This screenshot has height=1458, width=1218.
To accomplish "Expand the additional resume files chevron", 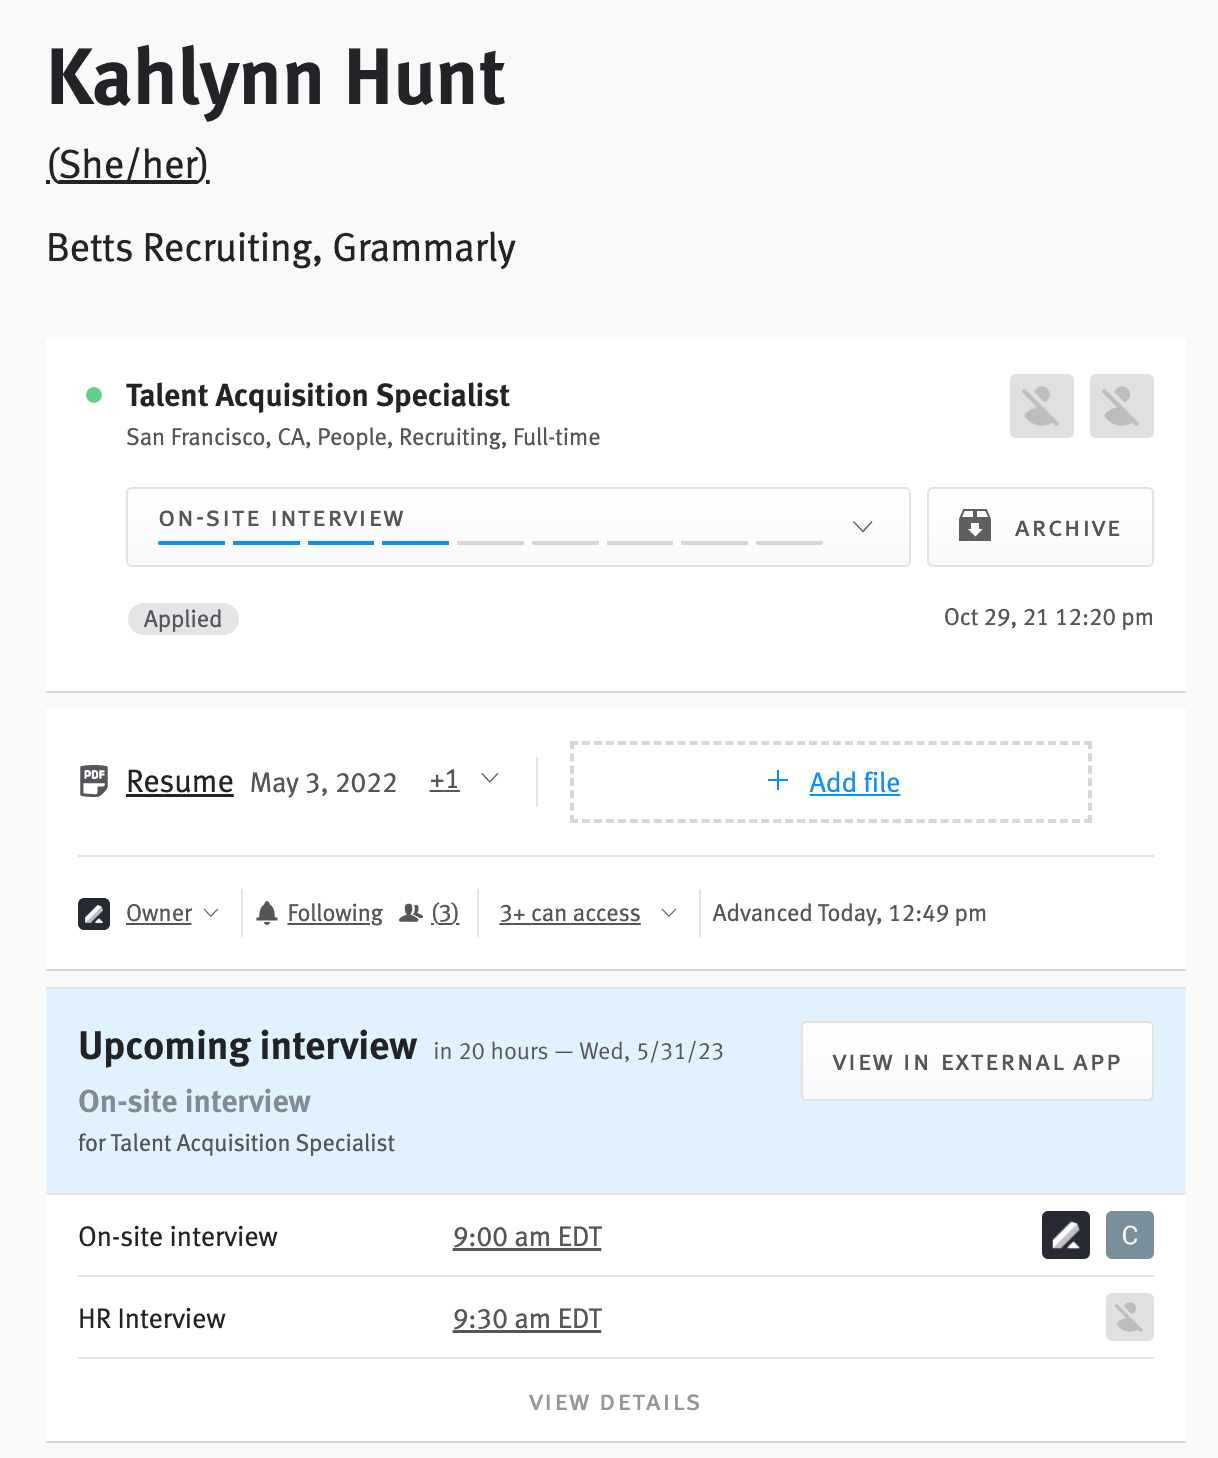I will coord(490,779).
